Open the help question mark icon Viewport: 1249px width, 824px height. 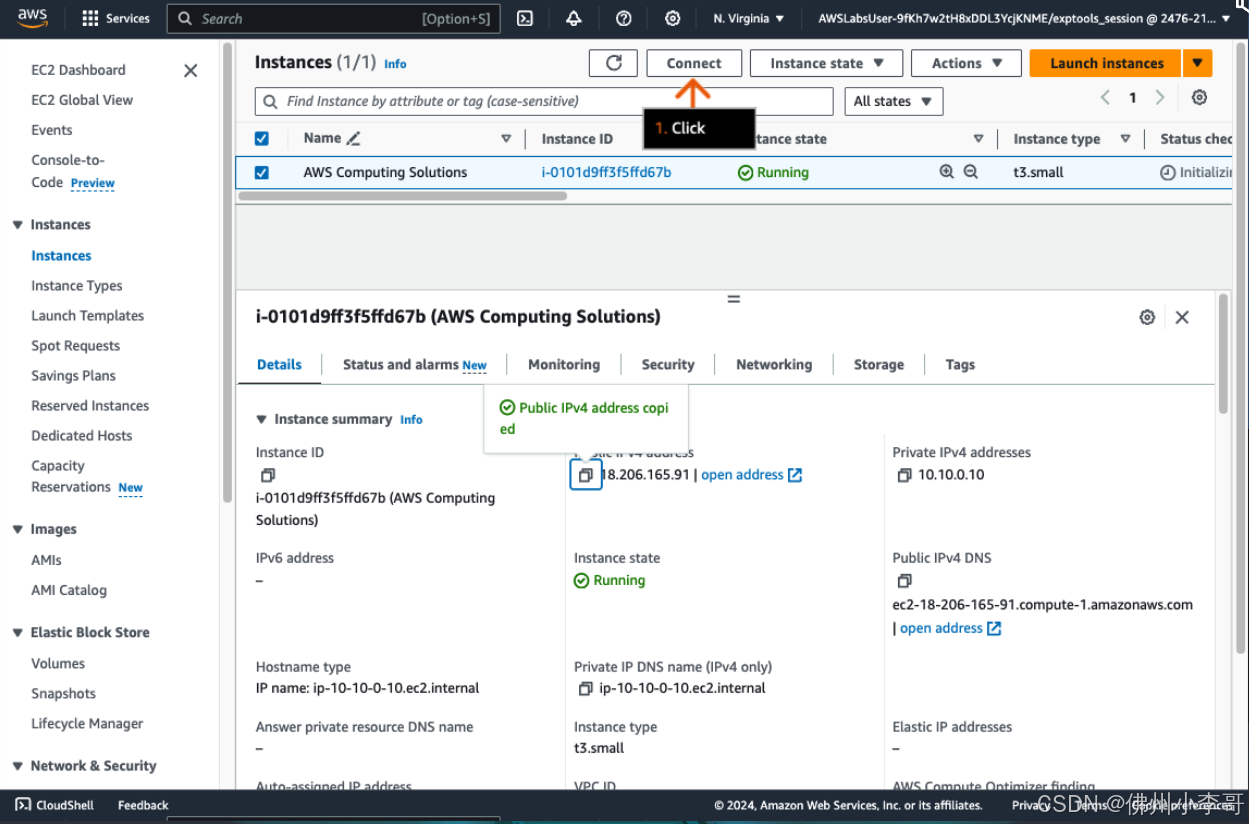[x=624, y=19]
